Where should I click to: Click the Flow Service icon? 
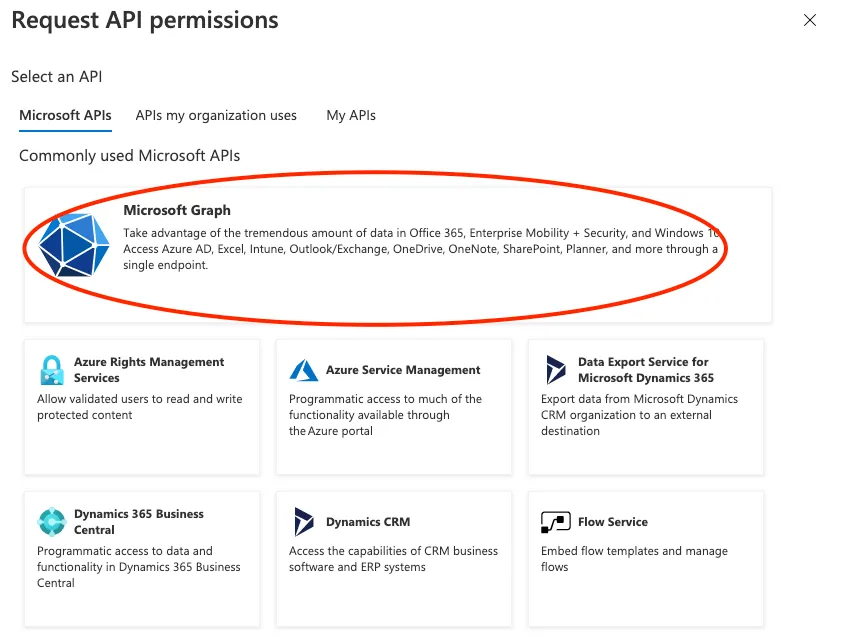[556, 522]
